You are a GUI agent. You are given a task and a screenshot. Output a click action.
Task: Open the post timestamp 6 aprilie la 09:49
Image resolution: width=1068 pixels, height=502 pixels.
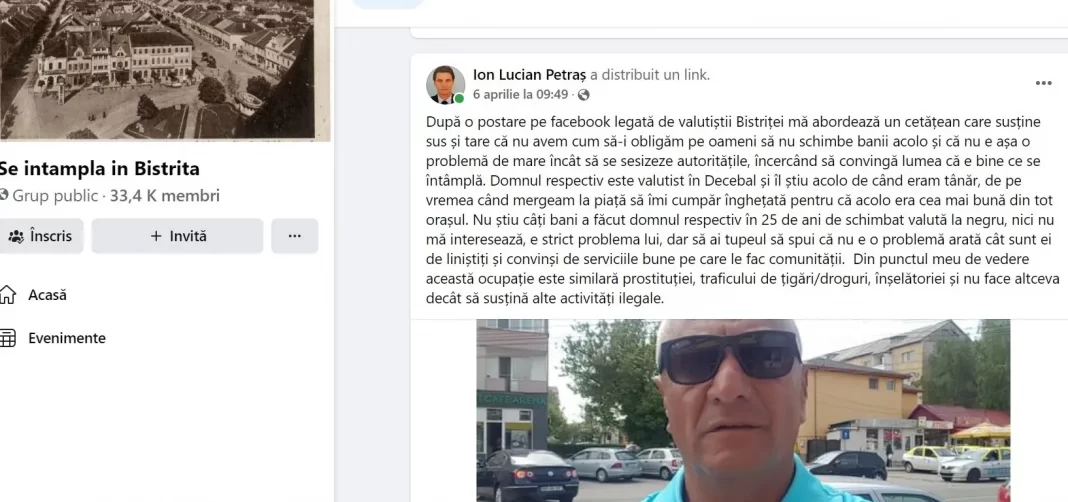point(520,95)
